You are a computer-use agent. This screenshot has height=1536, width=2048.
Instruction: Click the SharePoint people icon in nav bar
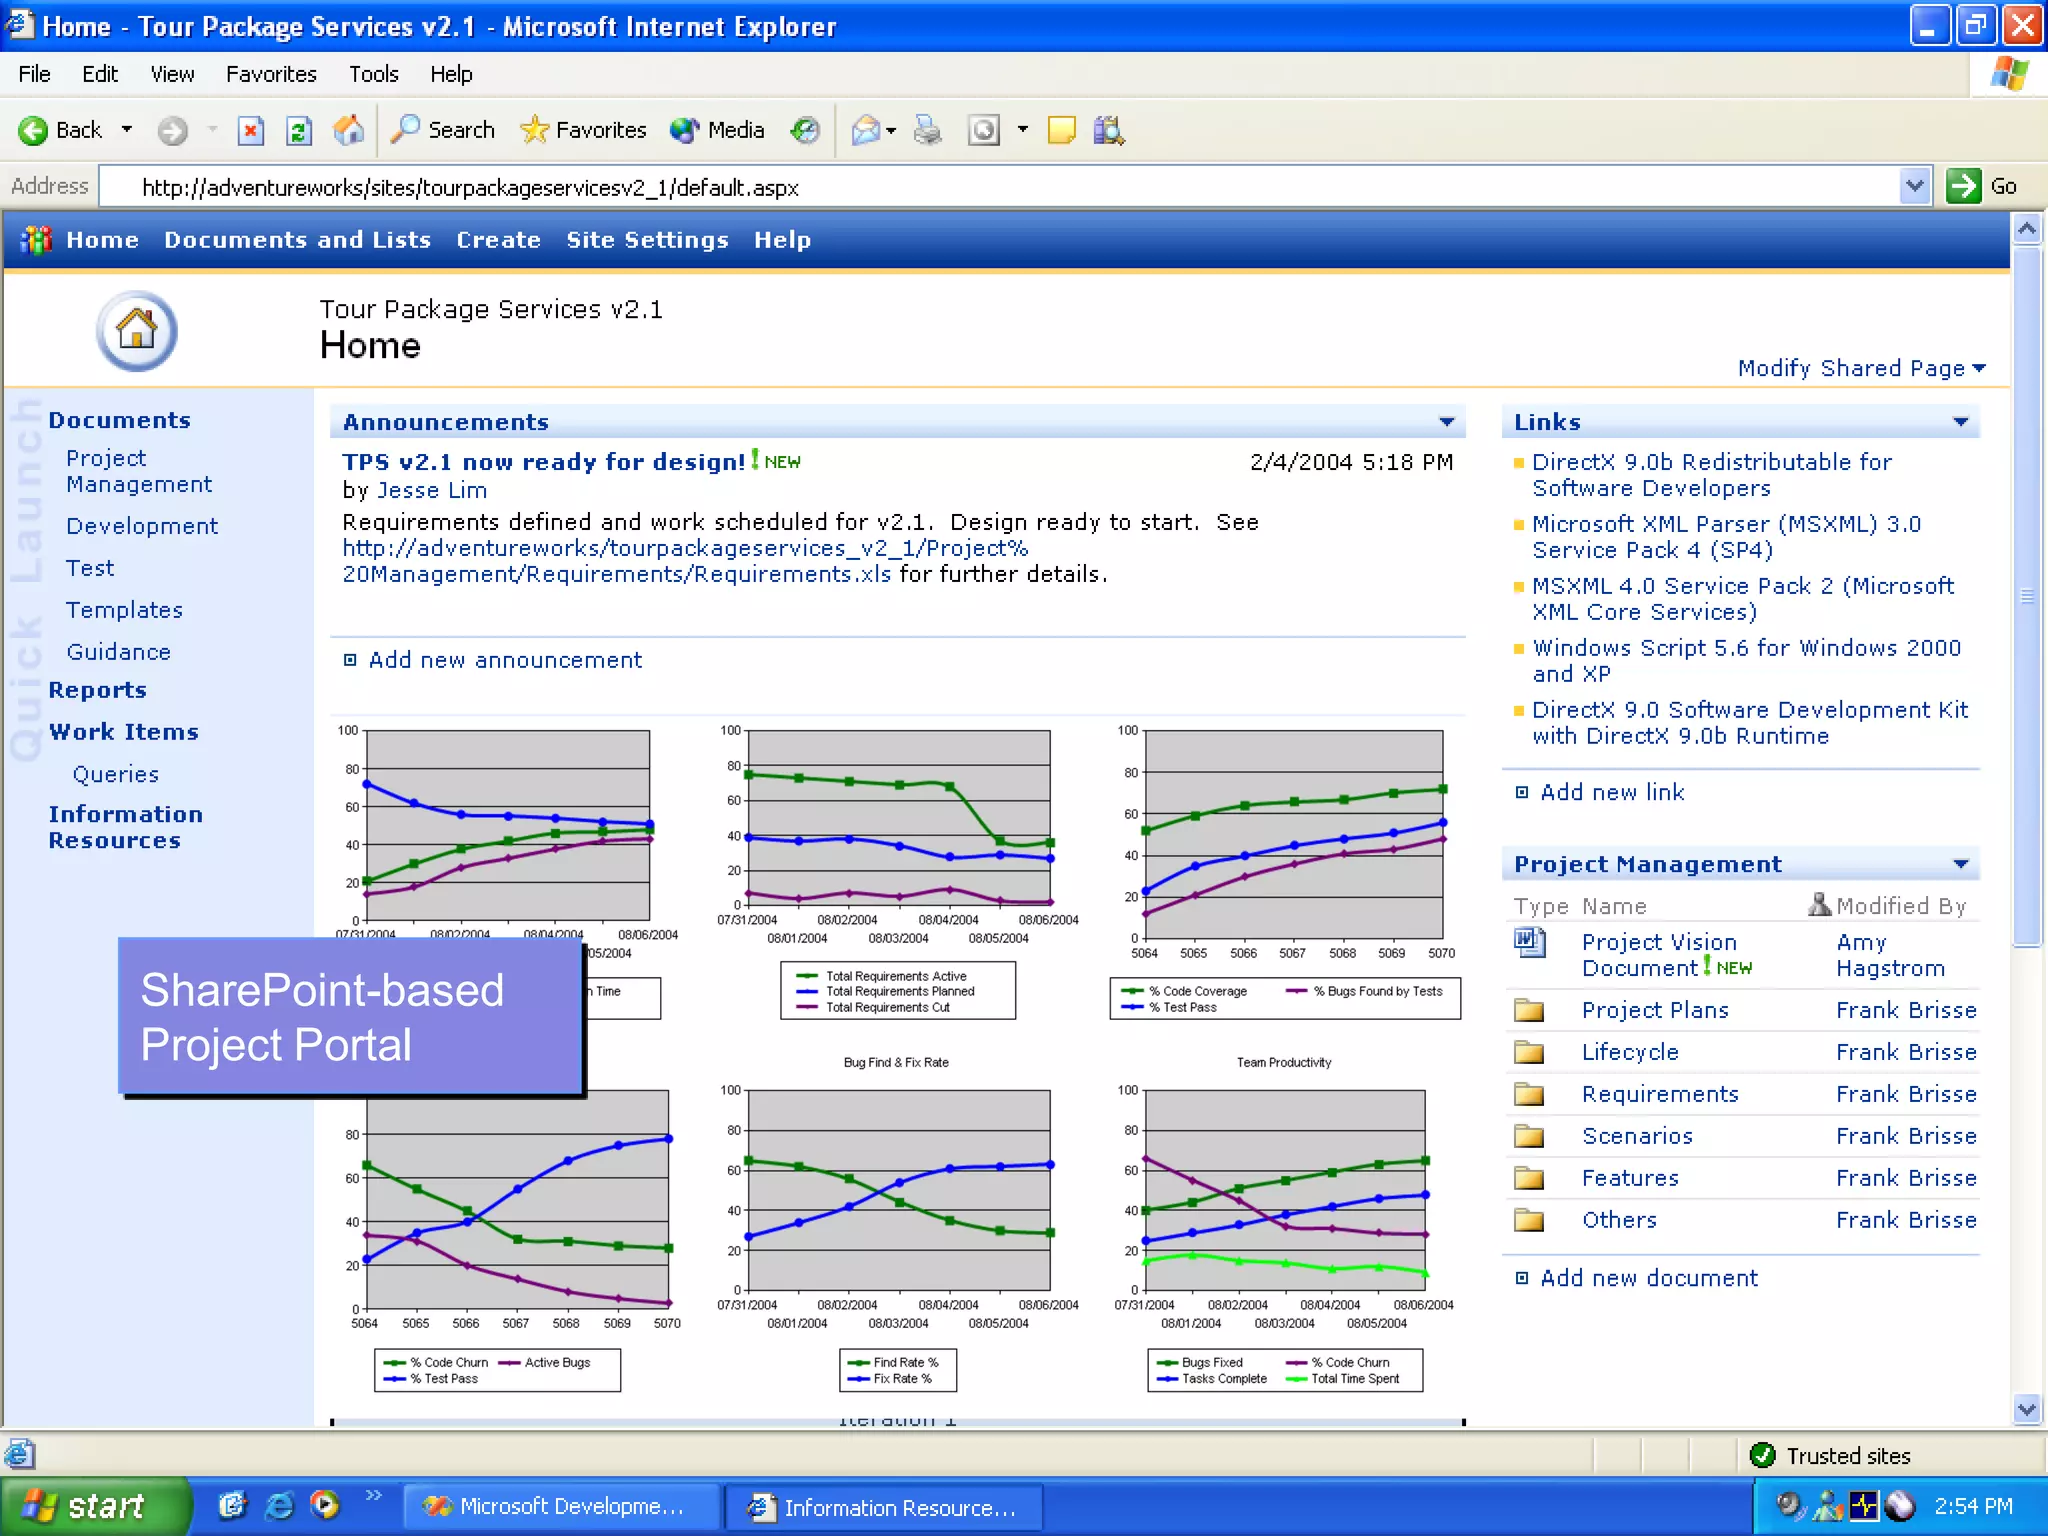(36, 240)
